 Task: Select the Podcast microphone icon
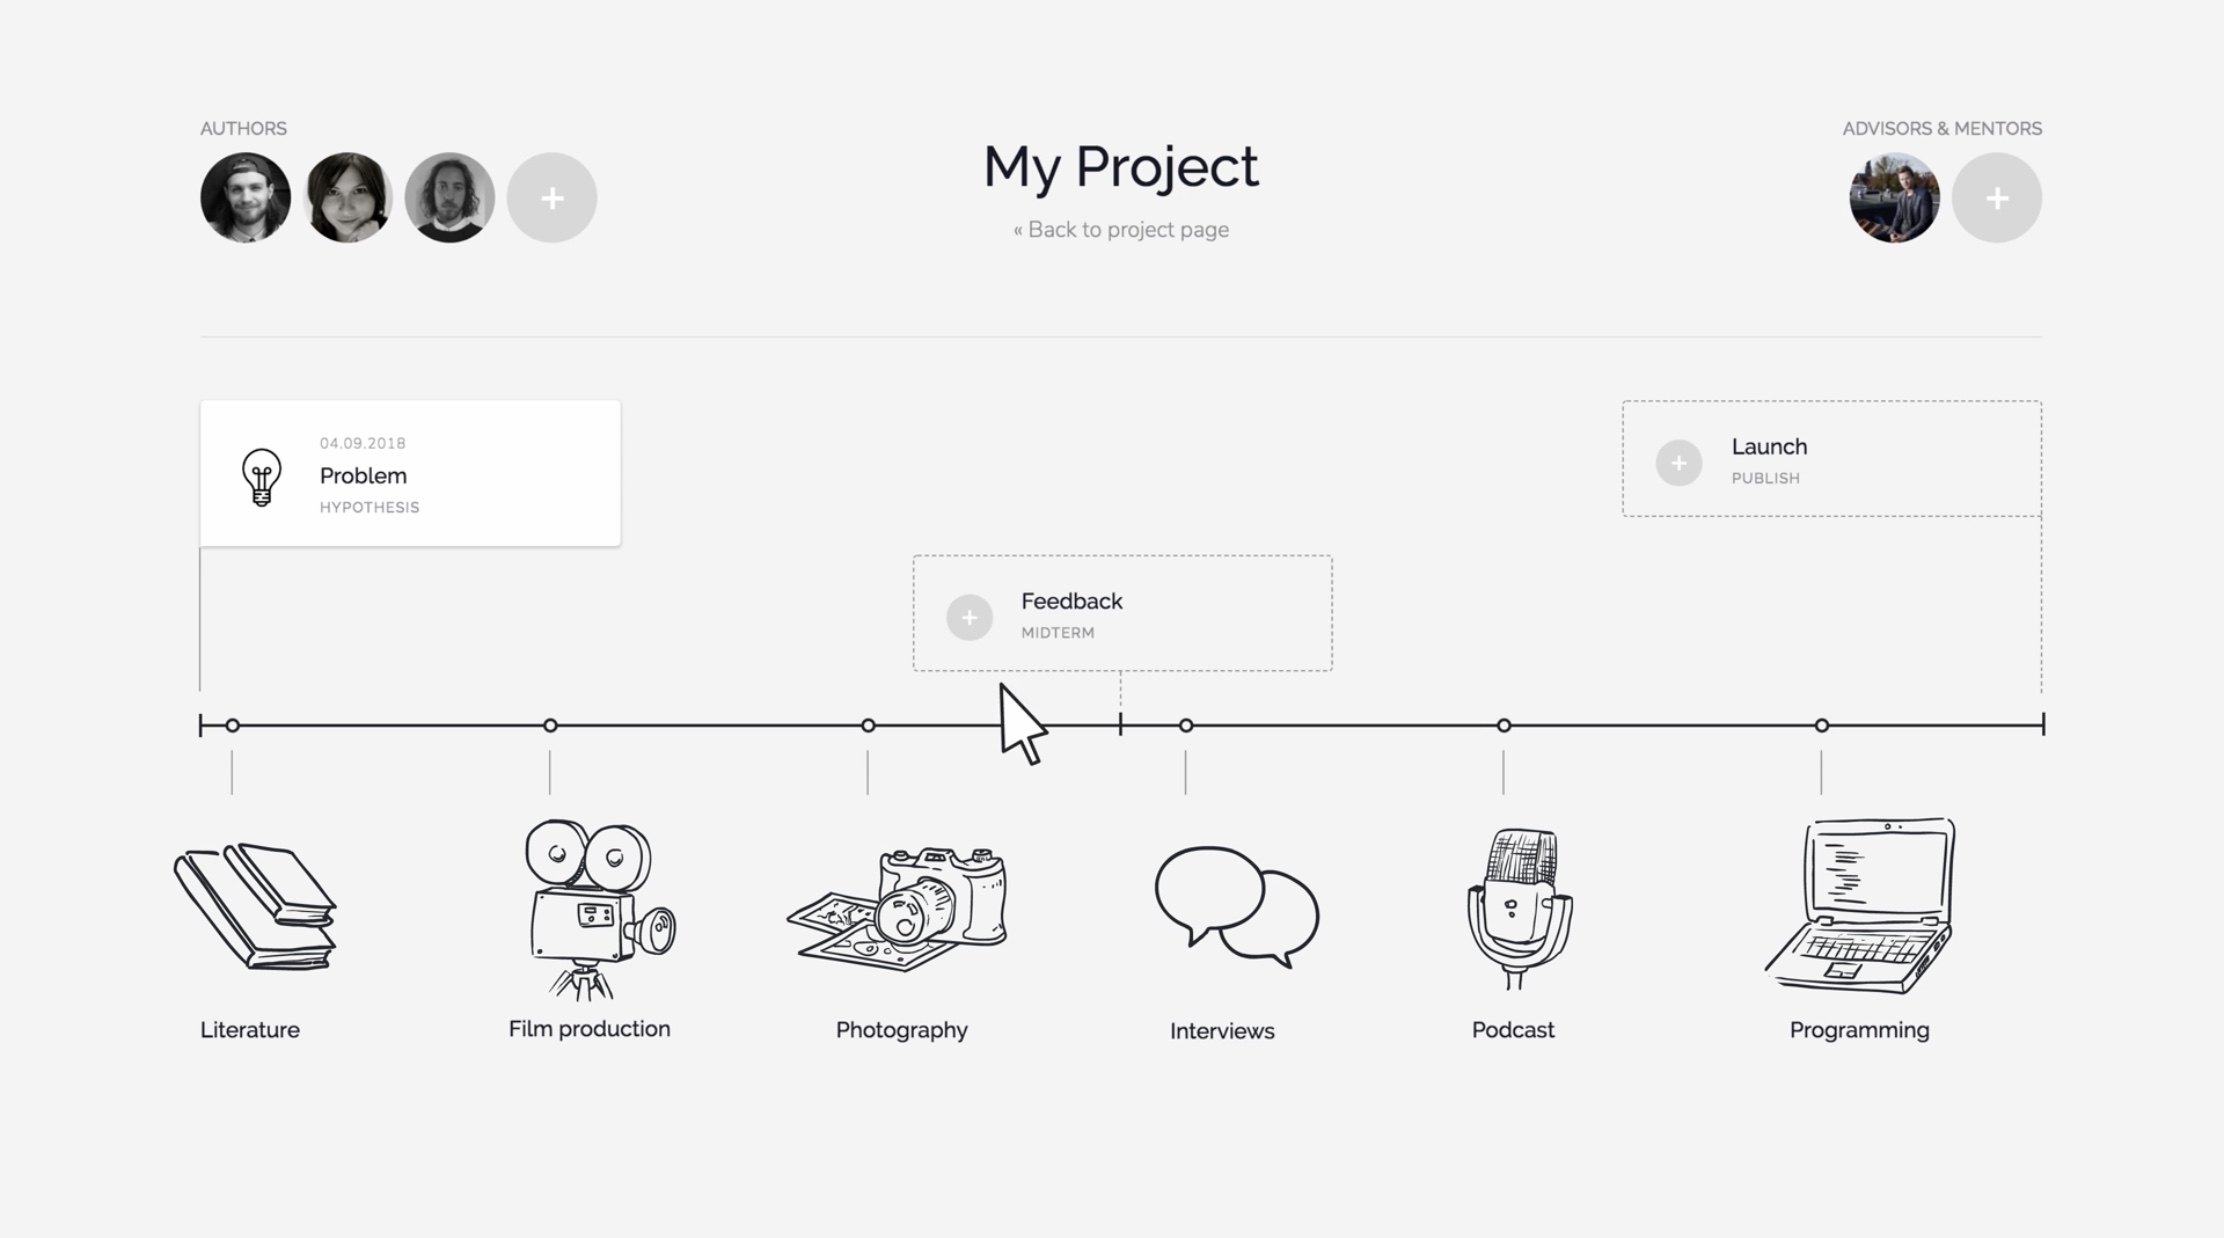1519,909
